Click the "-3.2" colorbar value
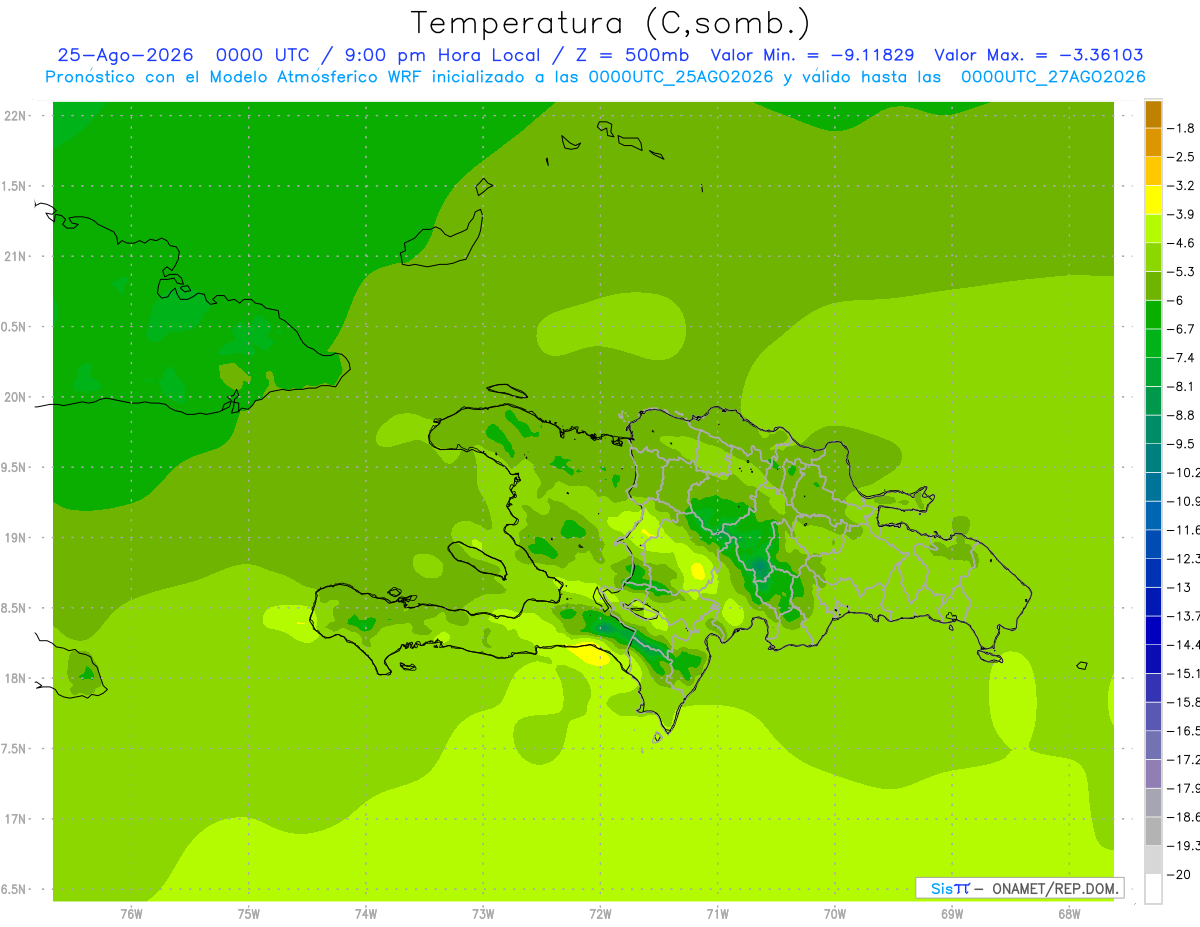Viewport: 1200px width, 927px height. tap(1181, 186)
